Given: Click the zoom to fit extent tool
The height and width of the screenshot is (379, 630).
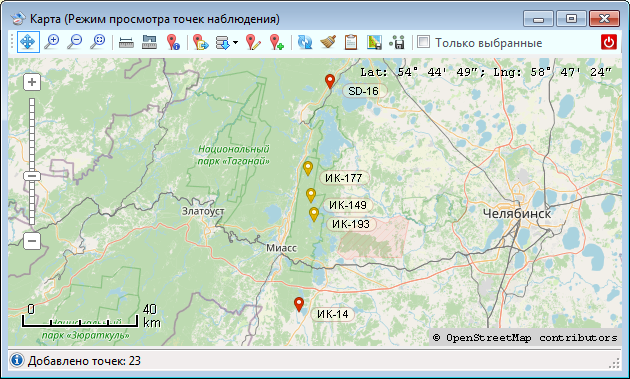Looking at the screenshot, I should pyautogui.click(x=98, y=42).
